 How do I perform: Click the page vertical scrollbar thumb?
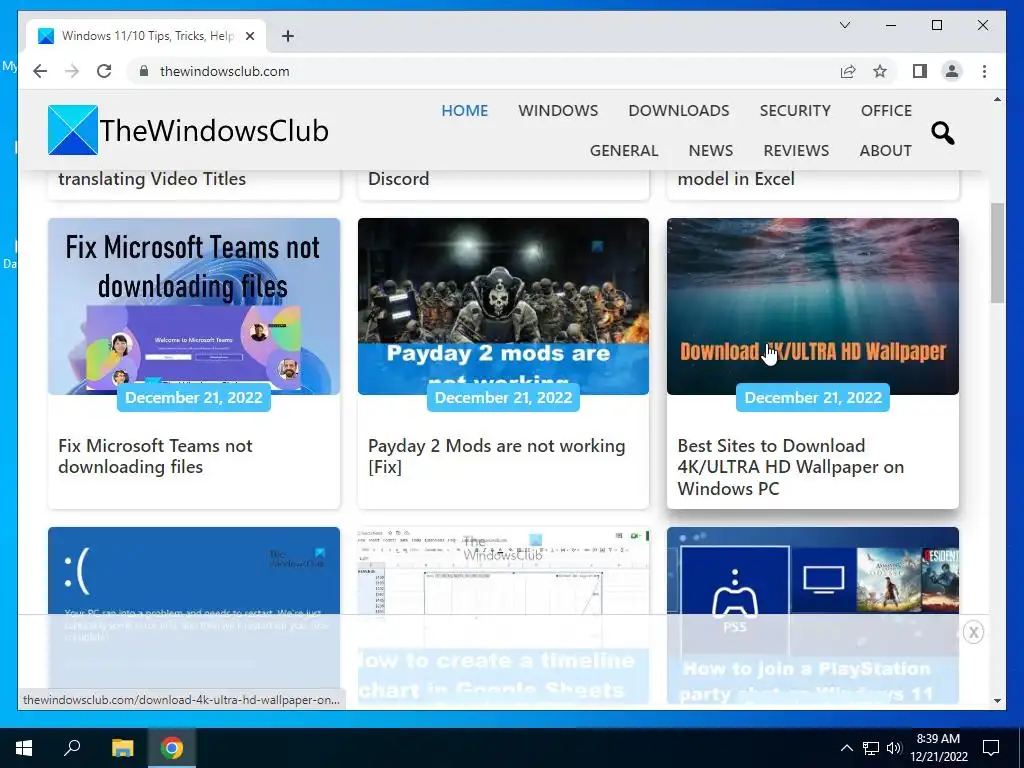[x=997, y=253]
